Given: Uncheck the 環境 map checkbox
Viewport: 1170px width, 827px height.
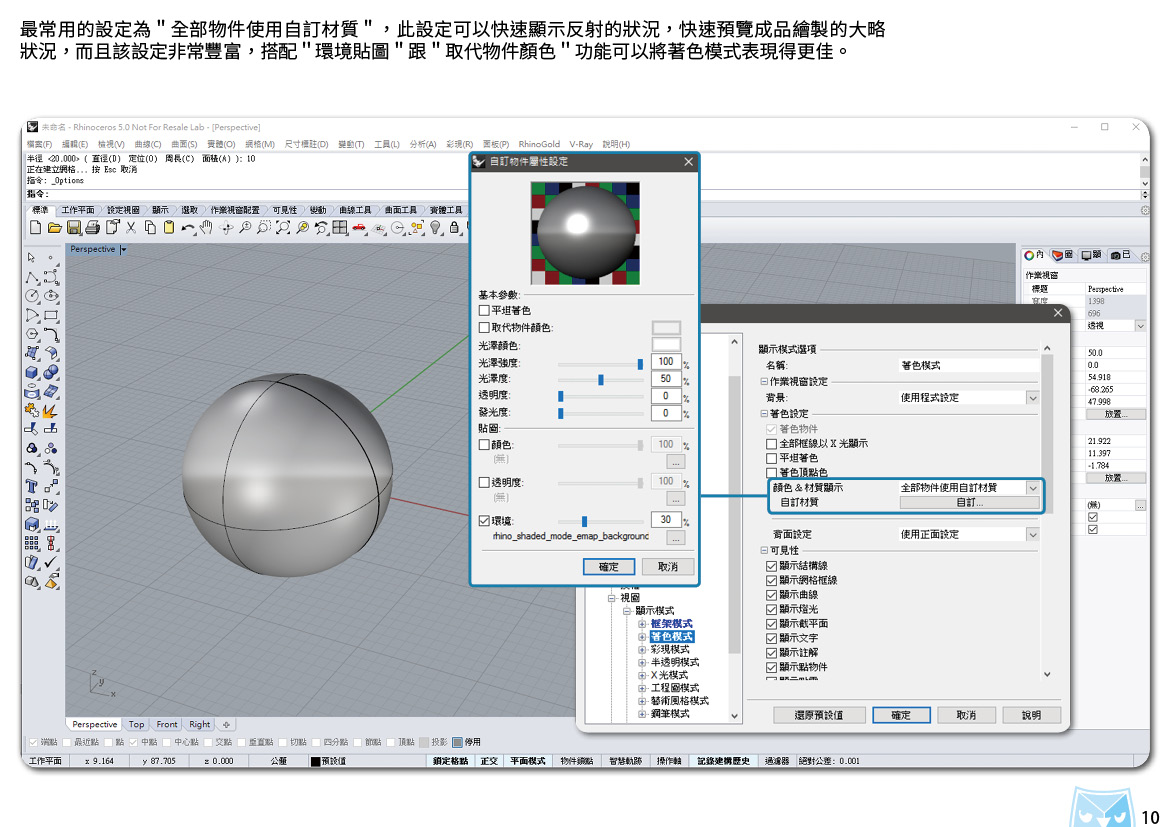Looking at the screenshot, I should (x=484, y=520).
